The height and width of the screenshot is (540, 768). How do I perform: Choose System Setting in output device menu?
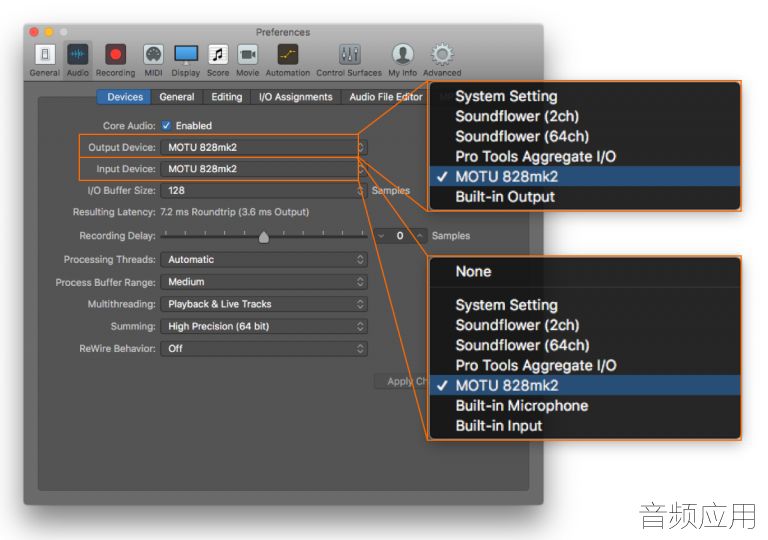[x=585, y=96]
